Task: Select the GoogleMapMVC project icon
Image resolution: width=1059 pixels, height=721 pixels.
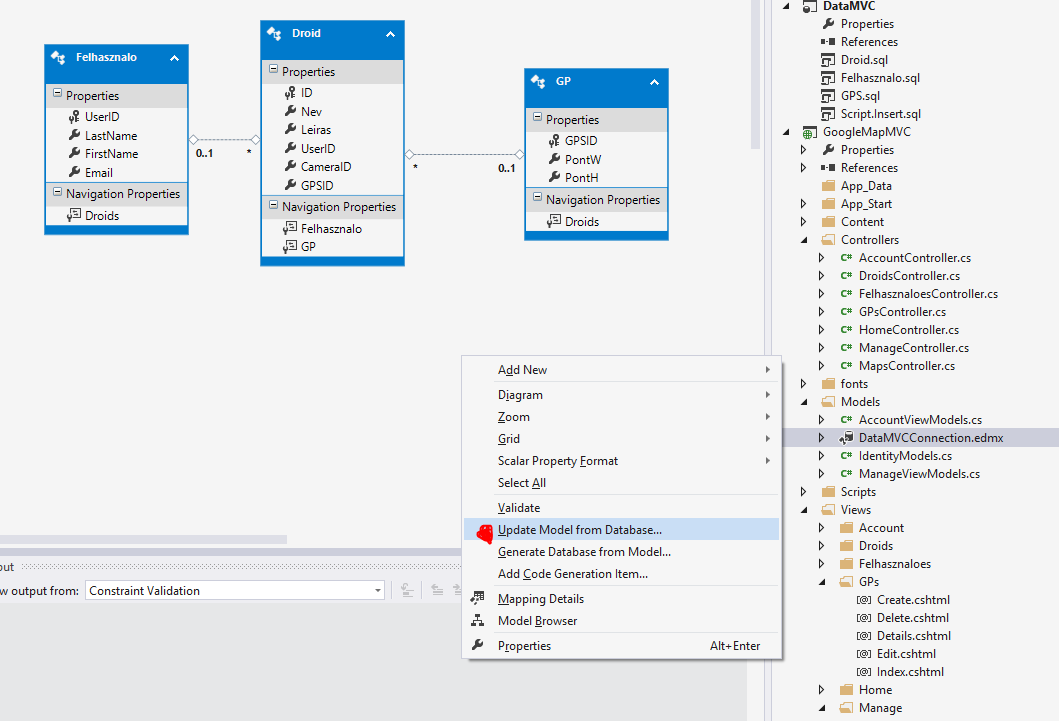Action: point(809,132)
